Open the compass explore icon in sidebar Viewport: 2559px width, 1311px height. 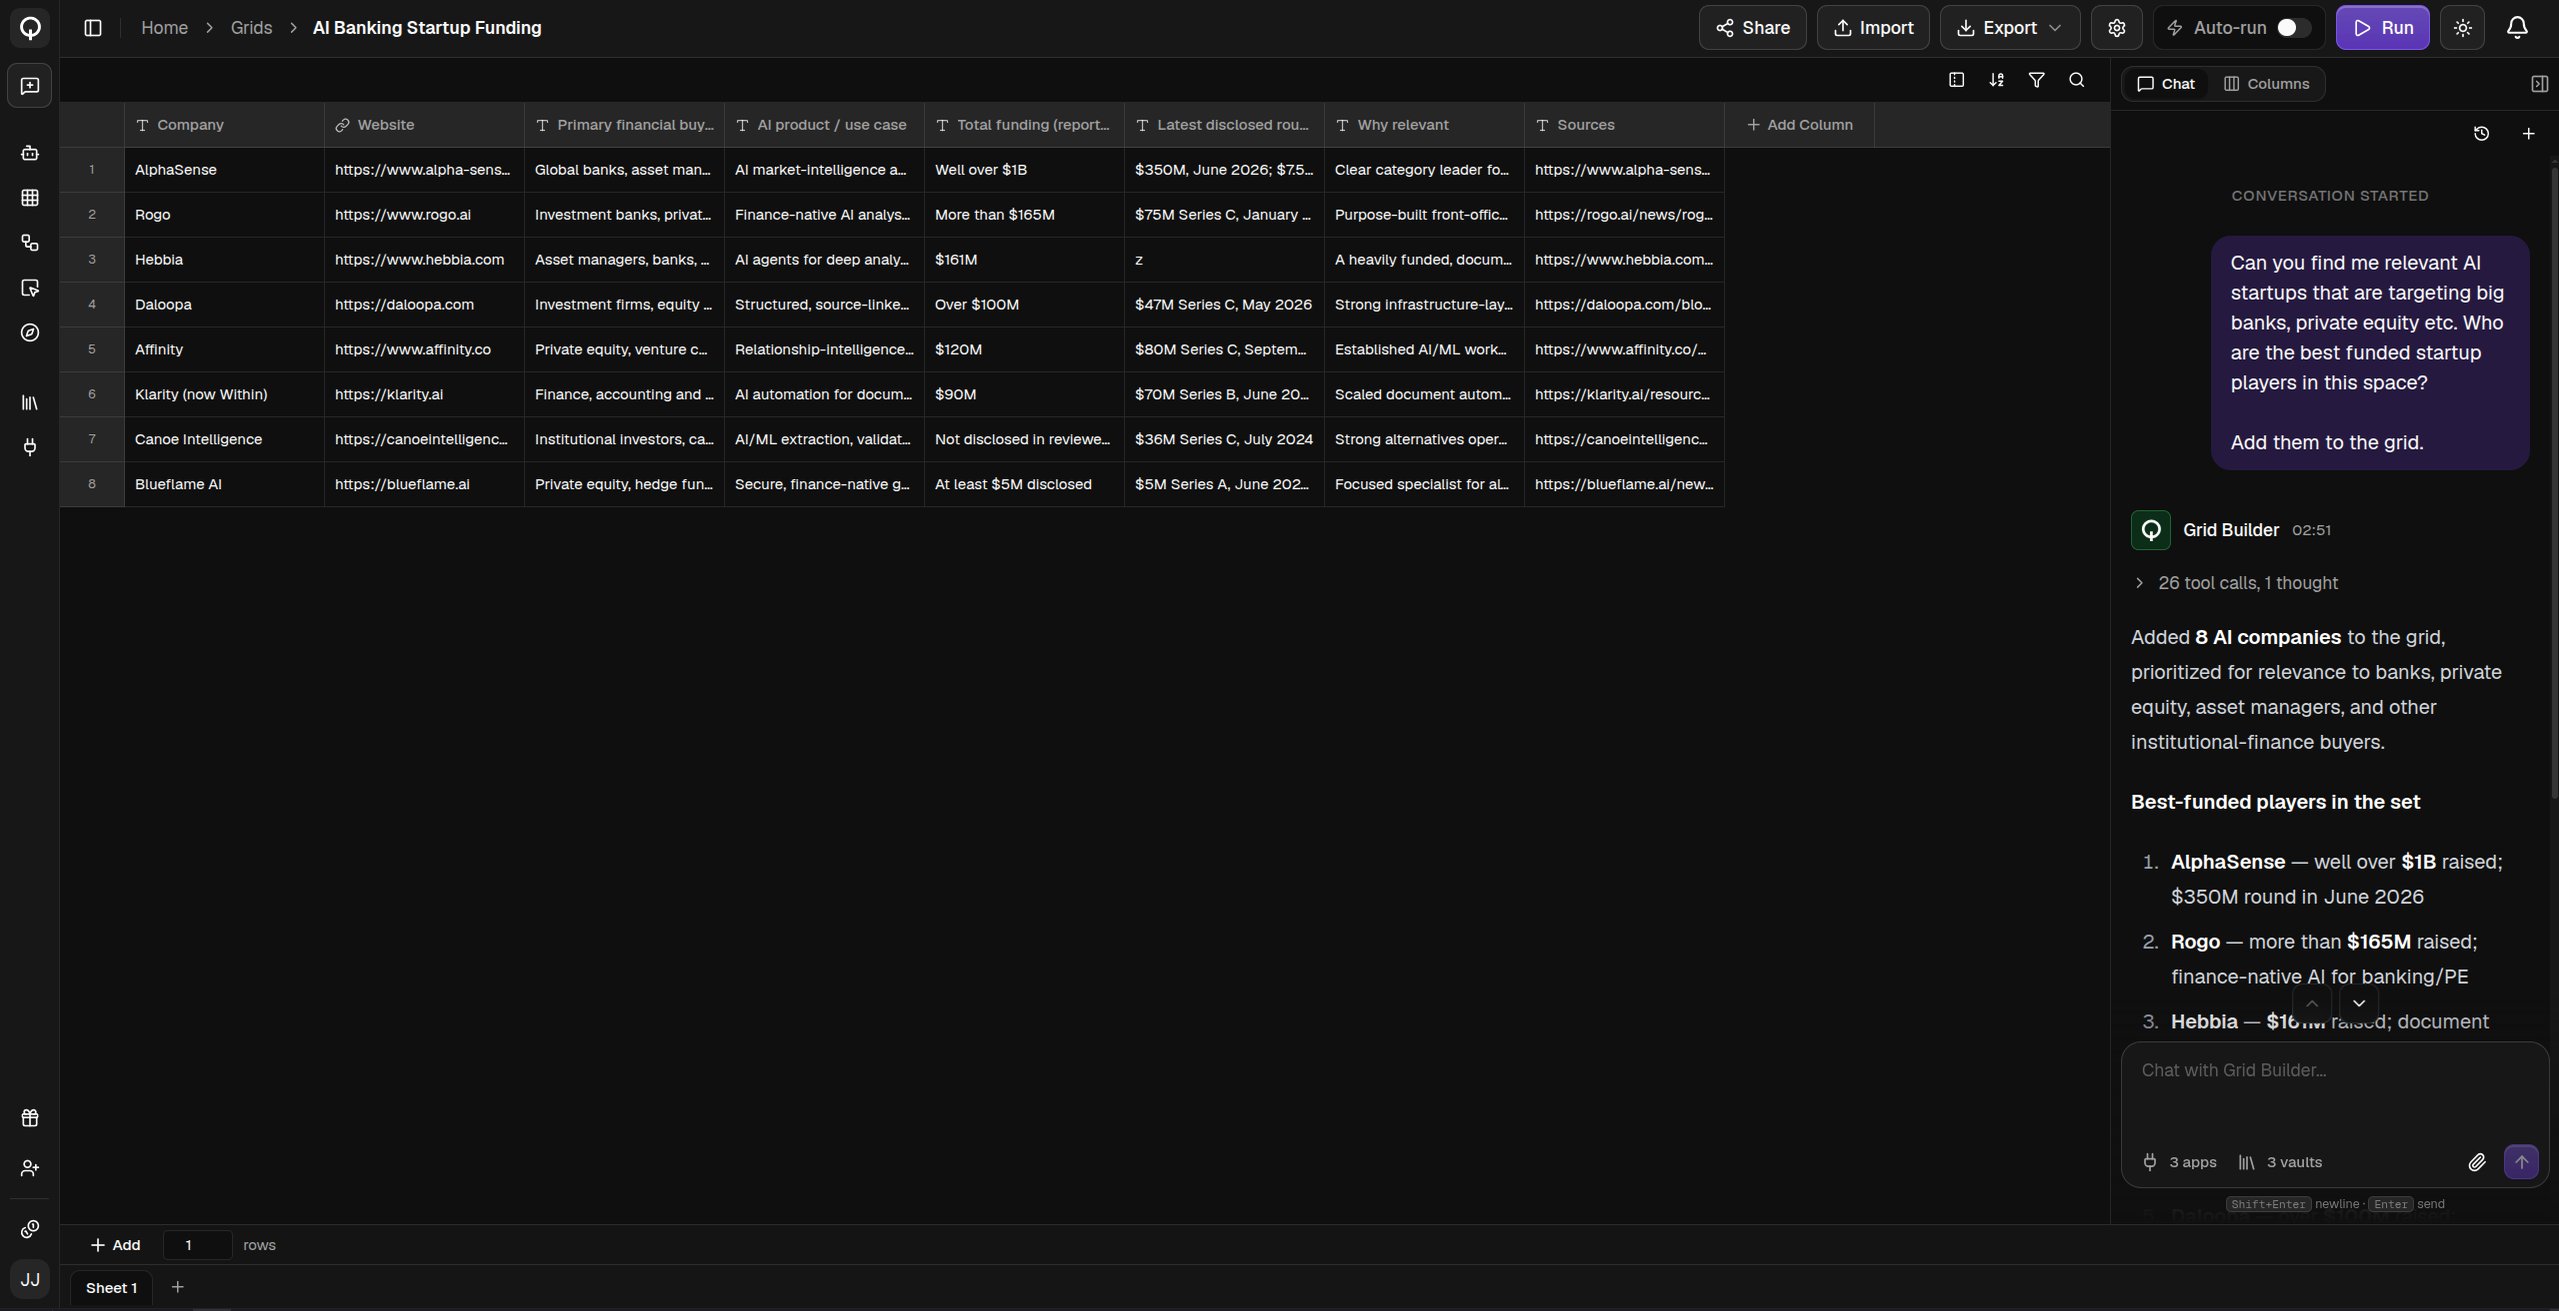click(x=30, y=333)
